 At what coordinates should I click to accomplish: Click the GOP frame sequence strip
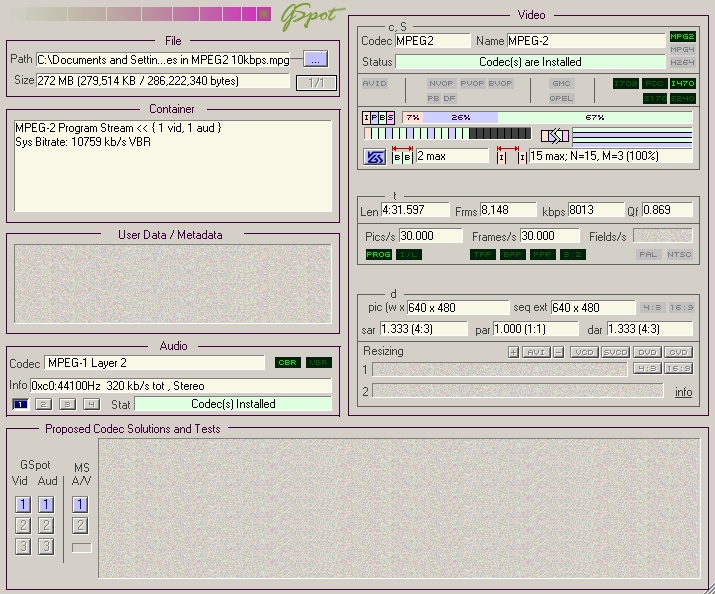(x=447, y=133)
